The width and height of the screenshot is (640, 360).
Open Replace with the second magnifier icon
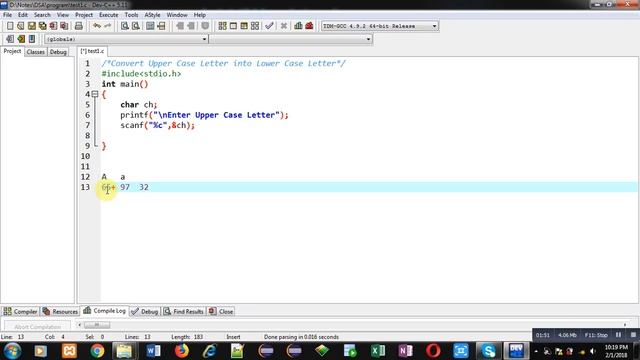coord(136,26)
